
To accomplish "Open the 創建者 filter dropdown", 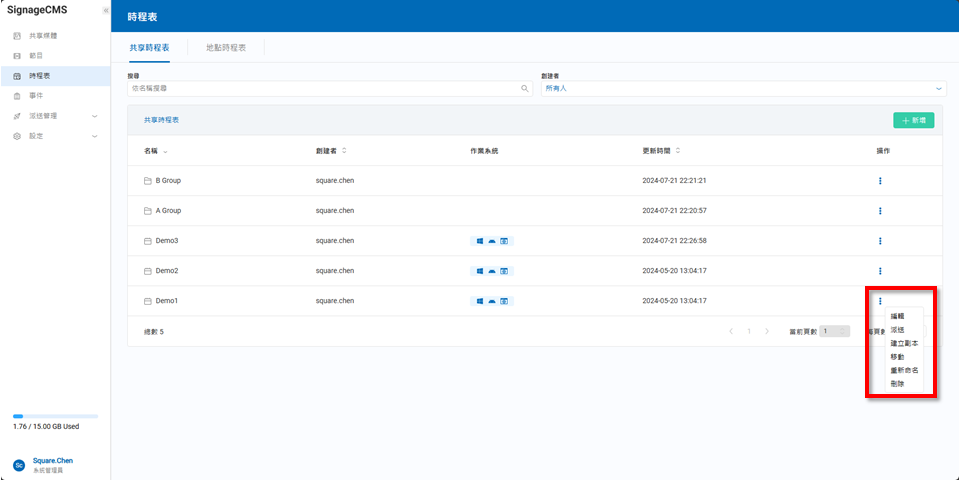I will click(x=742, y=88).
